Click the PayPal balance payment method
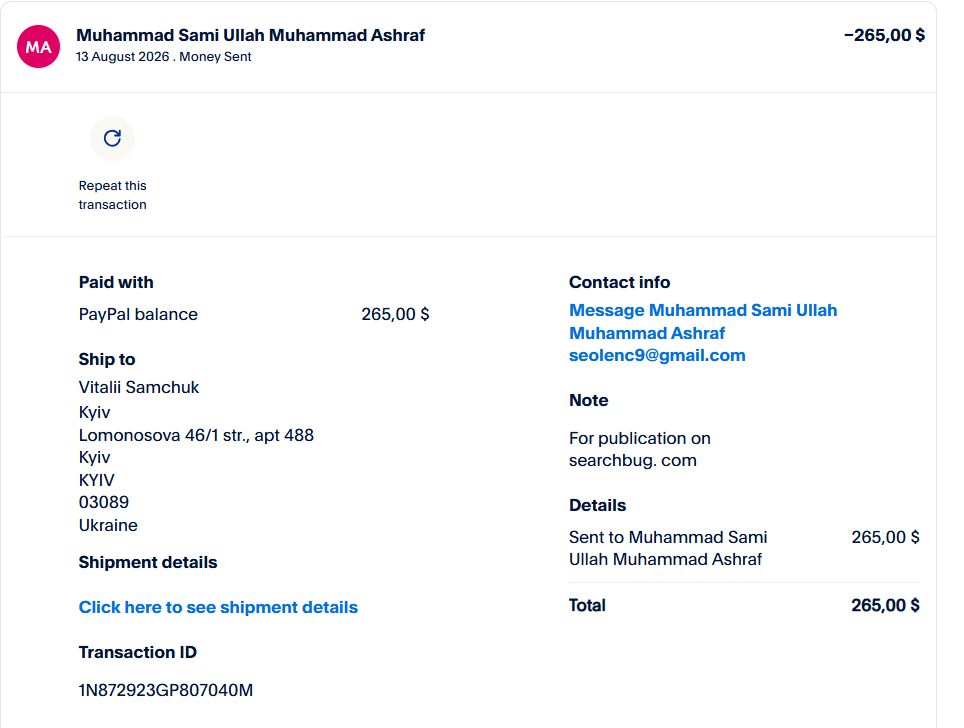This screenshot has height=728, width=964. [138, 314]
